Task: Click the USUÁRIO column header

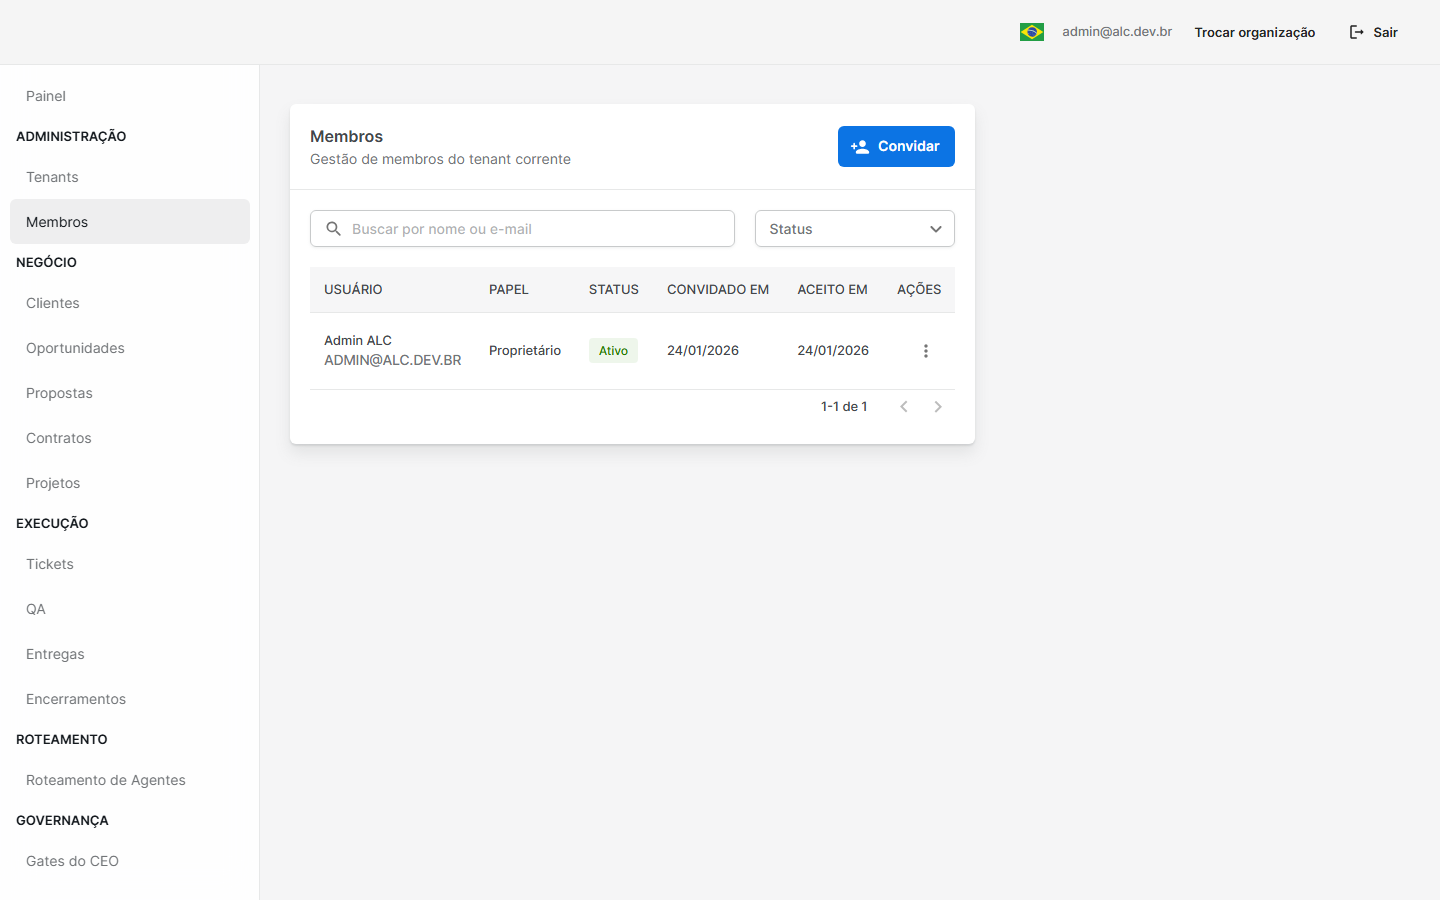Action: tap(353, 290)
